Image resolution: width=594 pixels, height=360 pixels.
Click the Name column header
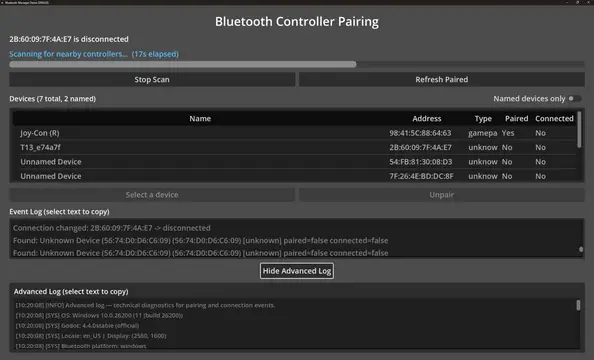200,119
